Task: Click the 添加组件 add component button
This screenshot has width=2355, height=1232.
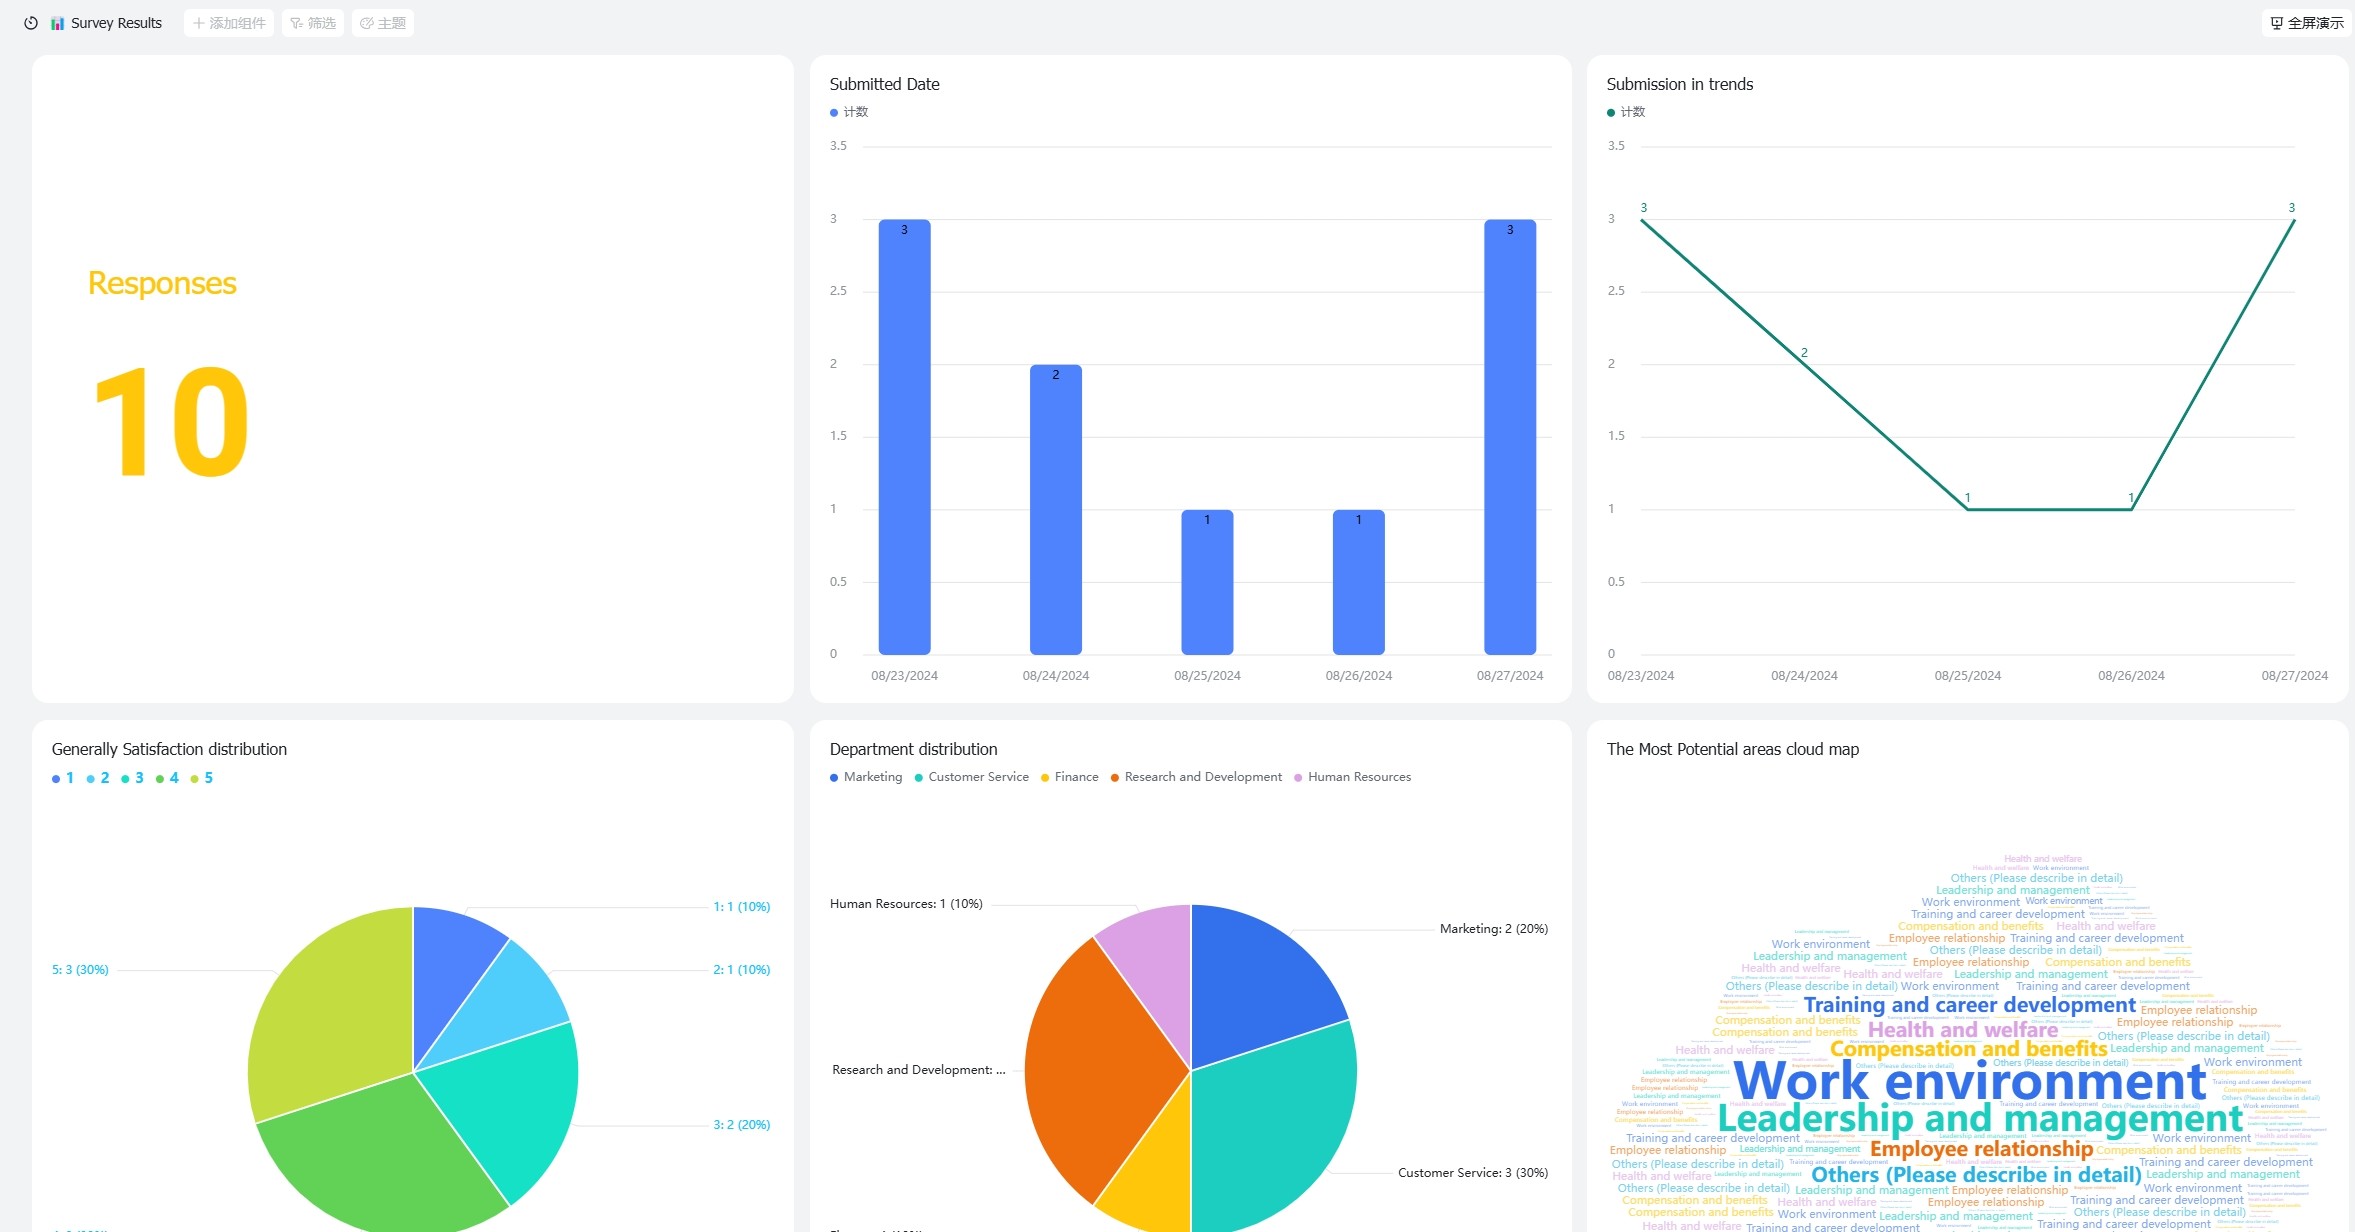Action: pyautogui.click(x=229, y=23)
